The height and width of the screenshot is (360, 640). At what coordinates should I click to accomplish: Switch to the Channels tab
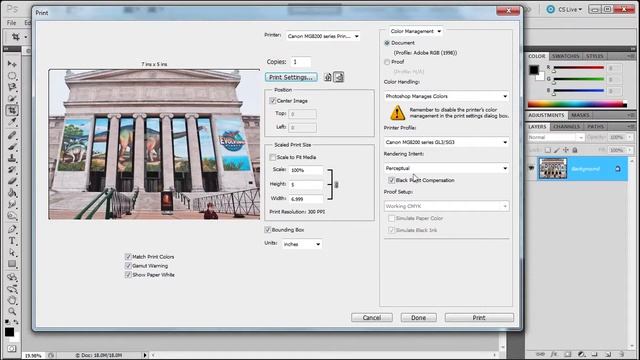[566, 127]
